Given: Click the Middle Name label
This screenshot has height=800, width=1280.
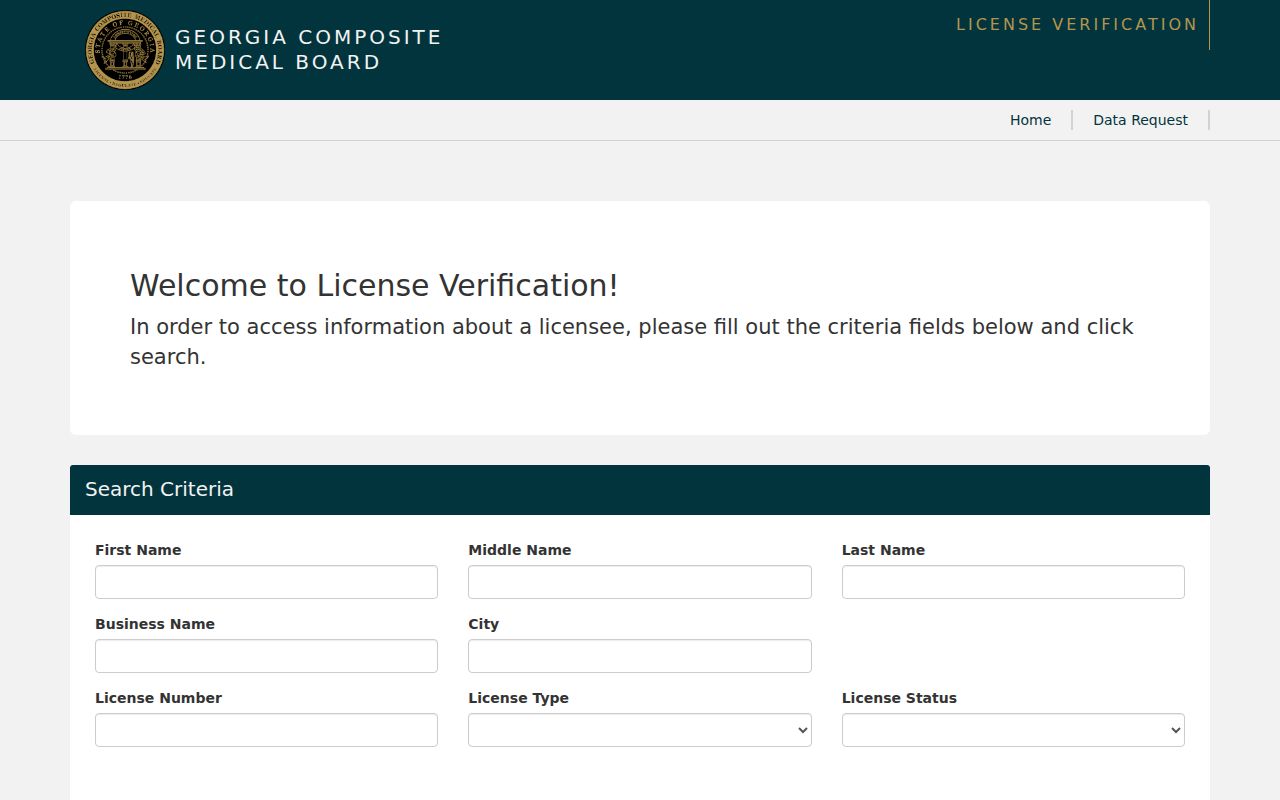Looking at the screenshot, I should coord(520,550).
